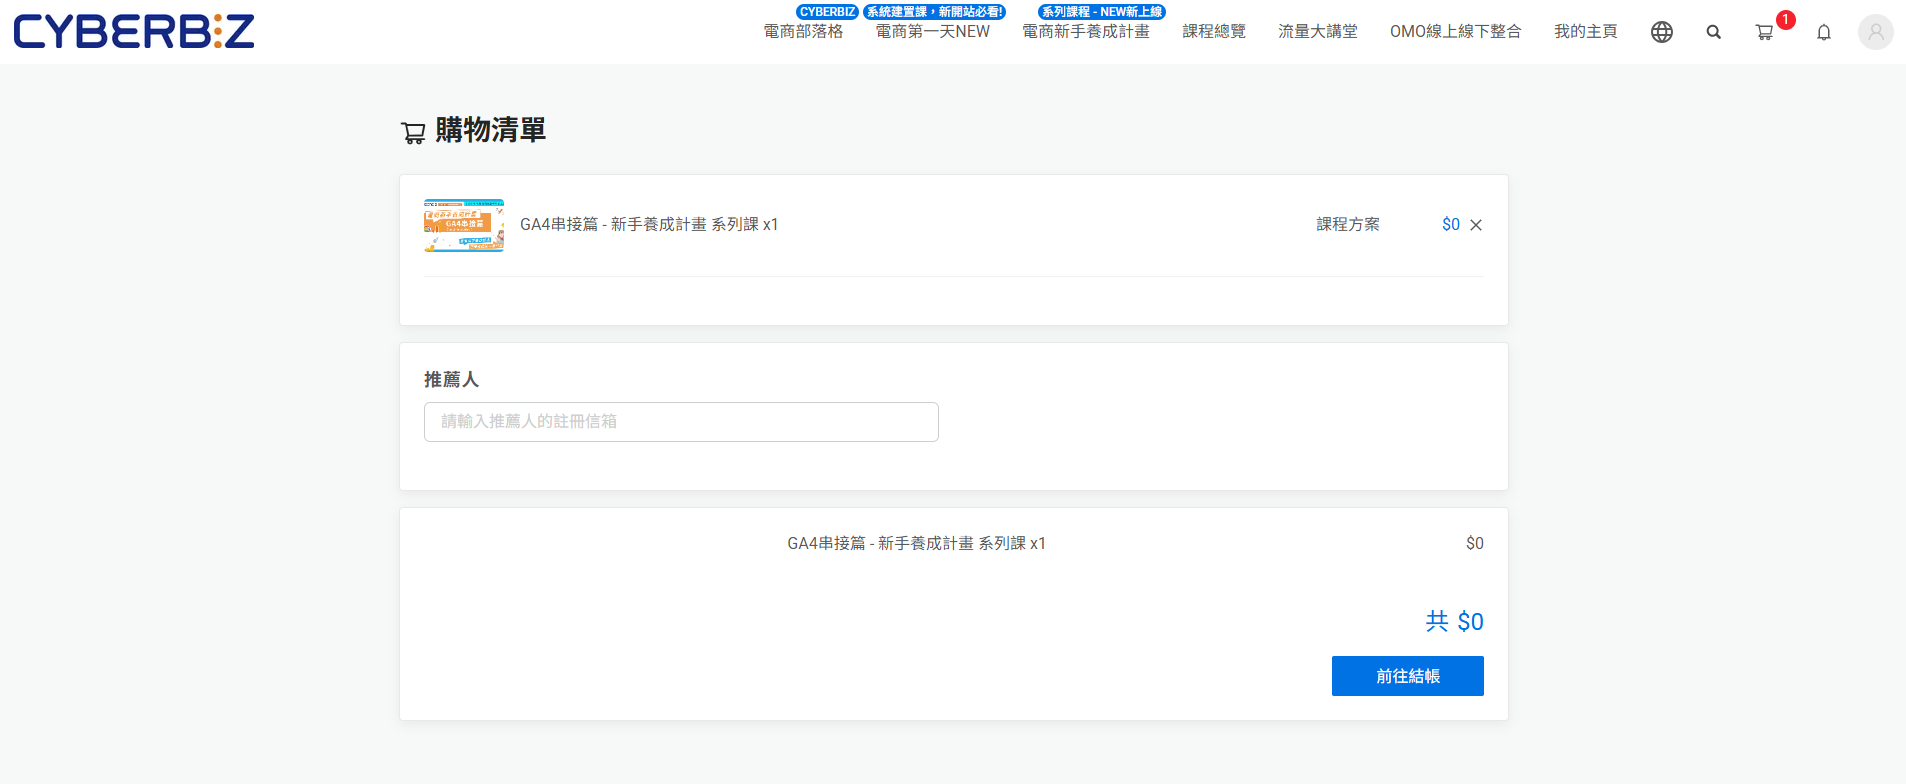
Task: Click the 系列課程 - NEW新上線 badge
Action: click(x=1101, y=12)
